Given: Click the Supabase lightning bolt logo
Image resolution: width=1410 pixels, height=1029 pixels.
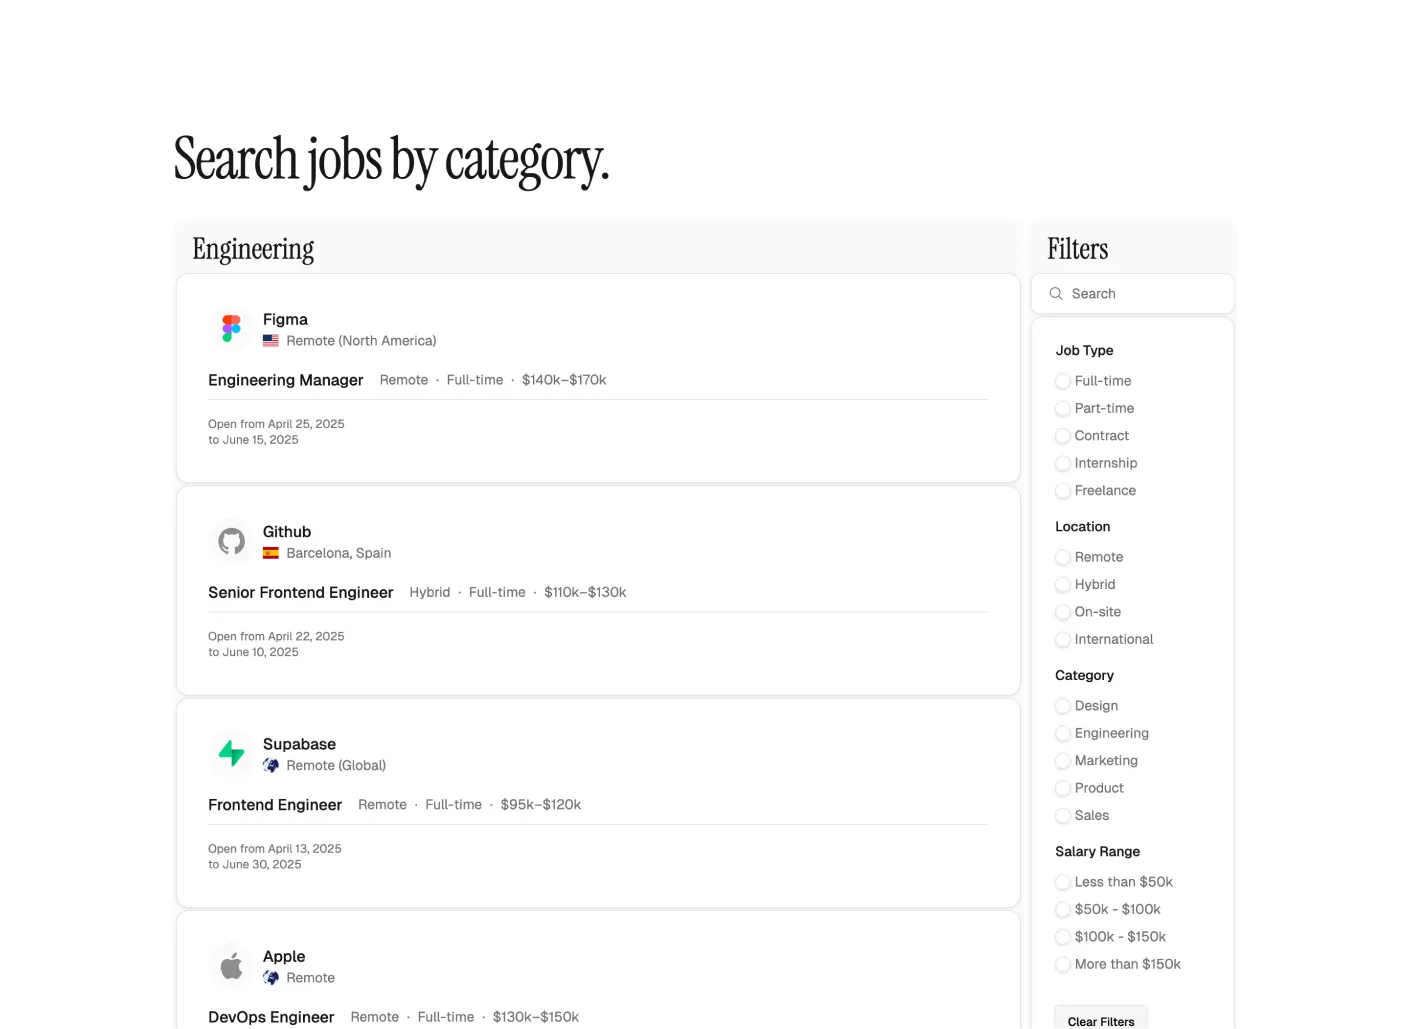Looking at the screenshot, I should [x=232, y=753].
